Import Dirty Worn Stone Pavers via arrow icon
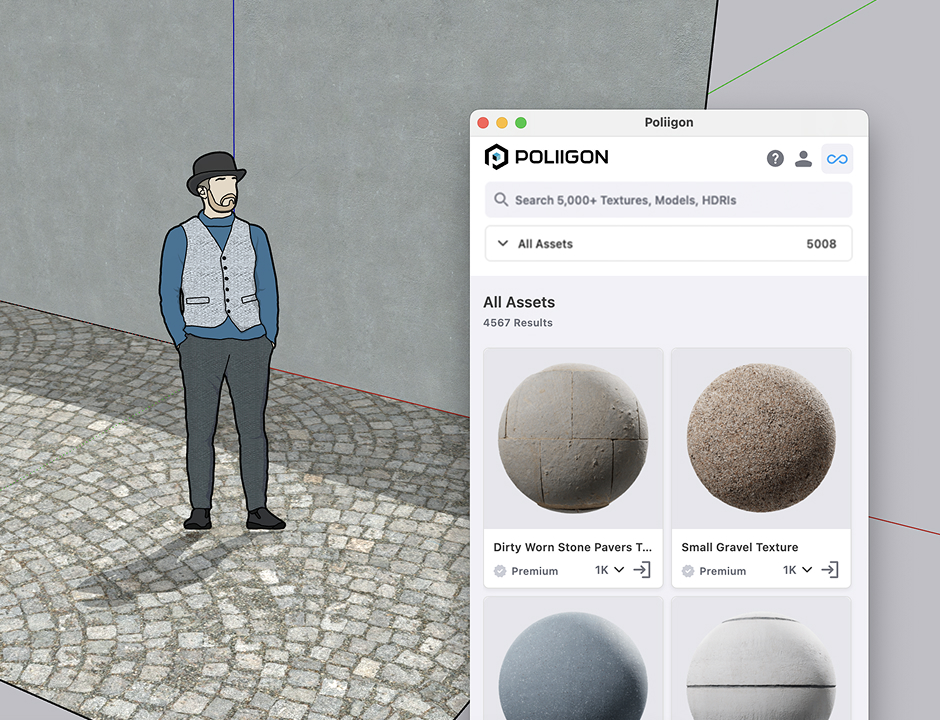 point(642,570)
